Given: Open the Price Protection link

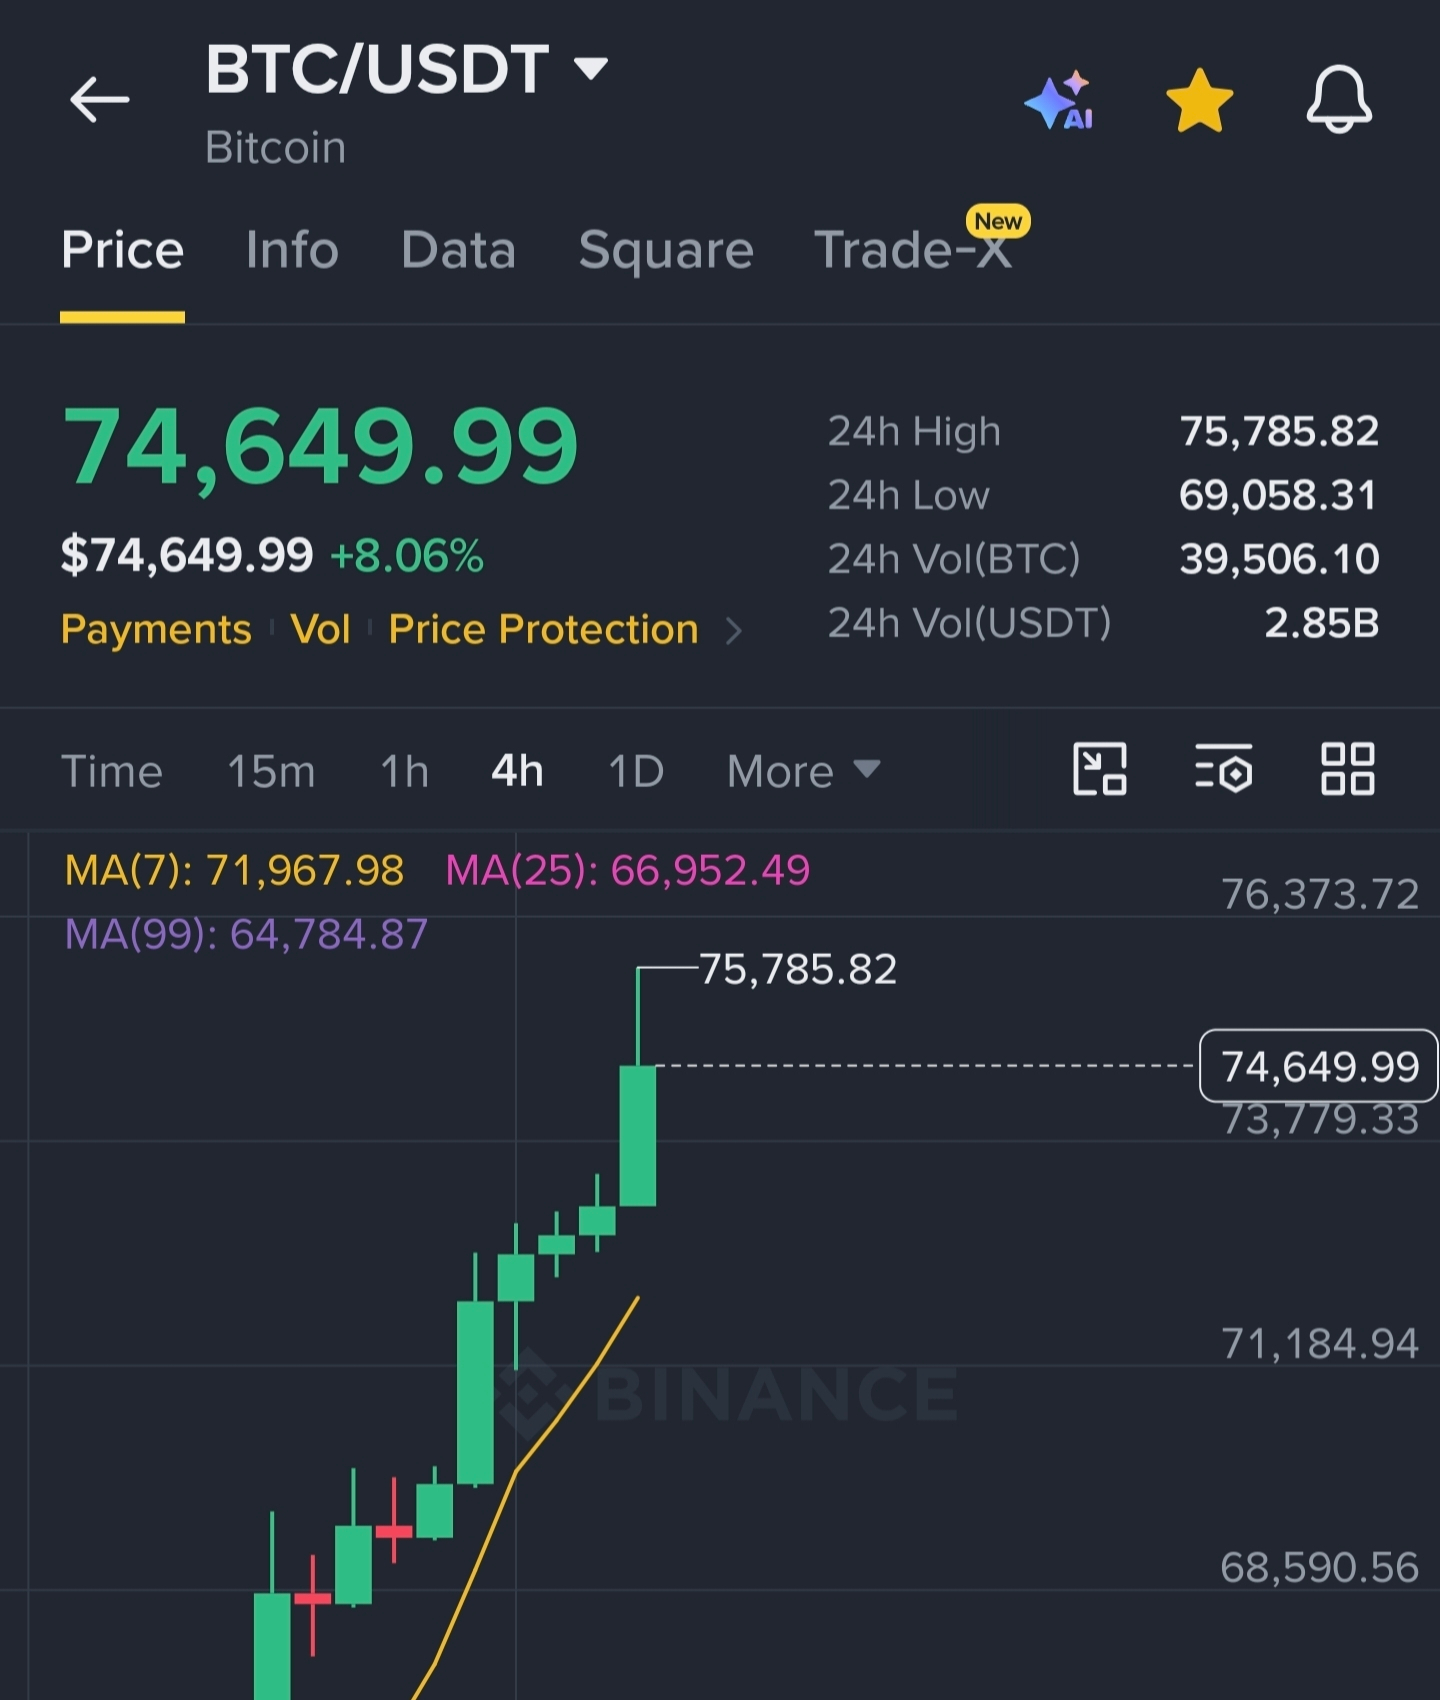Looking at the screenshot, I should click(x=543, y=629).
